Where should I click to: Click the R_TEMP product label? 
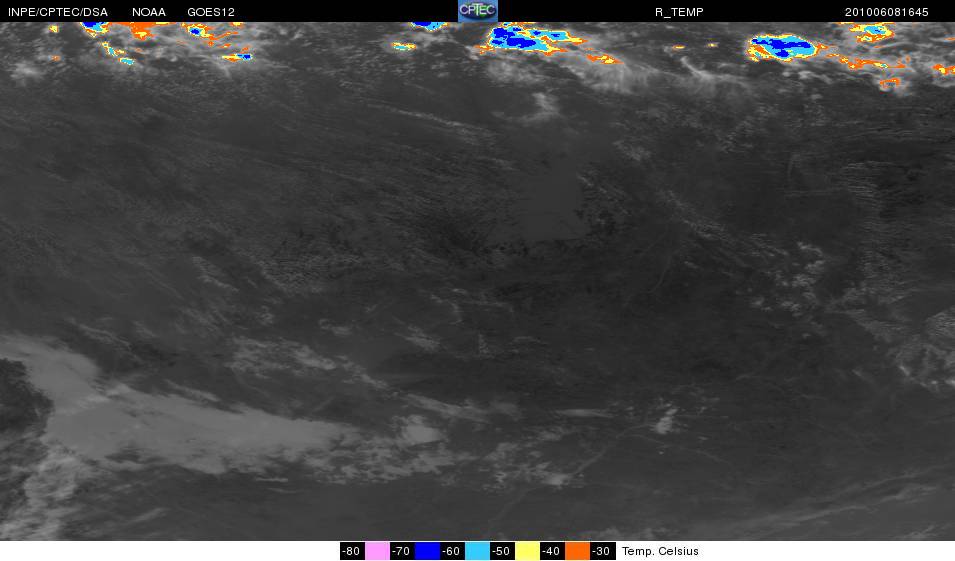point(679,12)
